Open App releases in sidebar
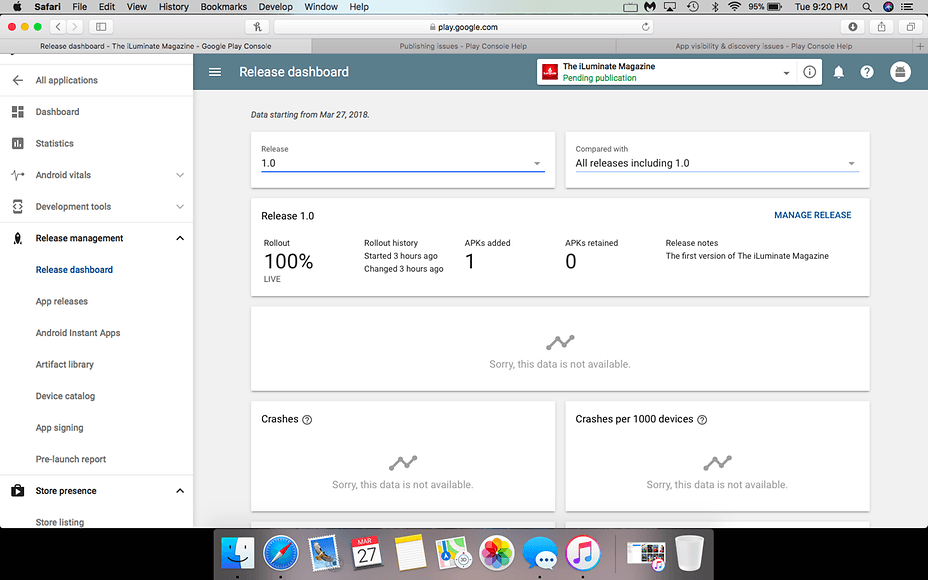The image size is (928, 580). click(62, 301)
